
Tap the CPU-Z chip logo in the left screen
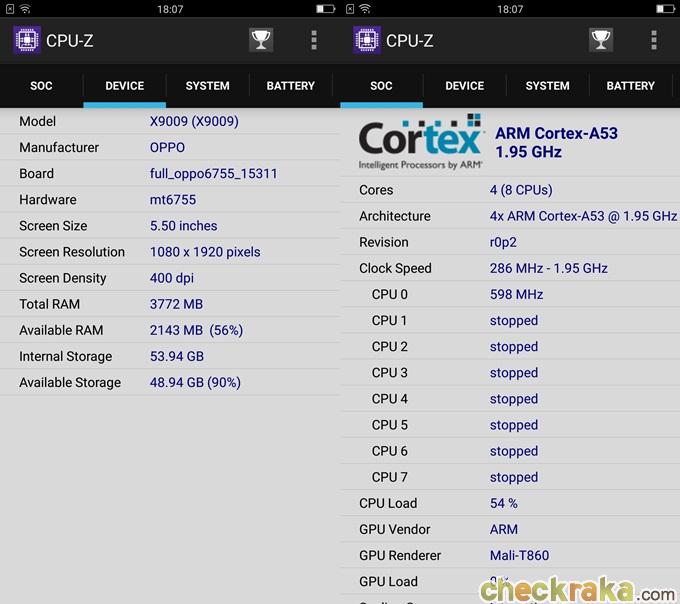[26, 40]
